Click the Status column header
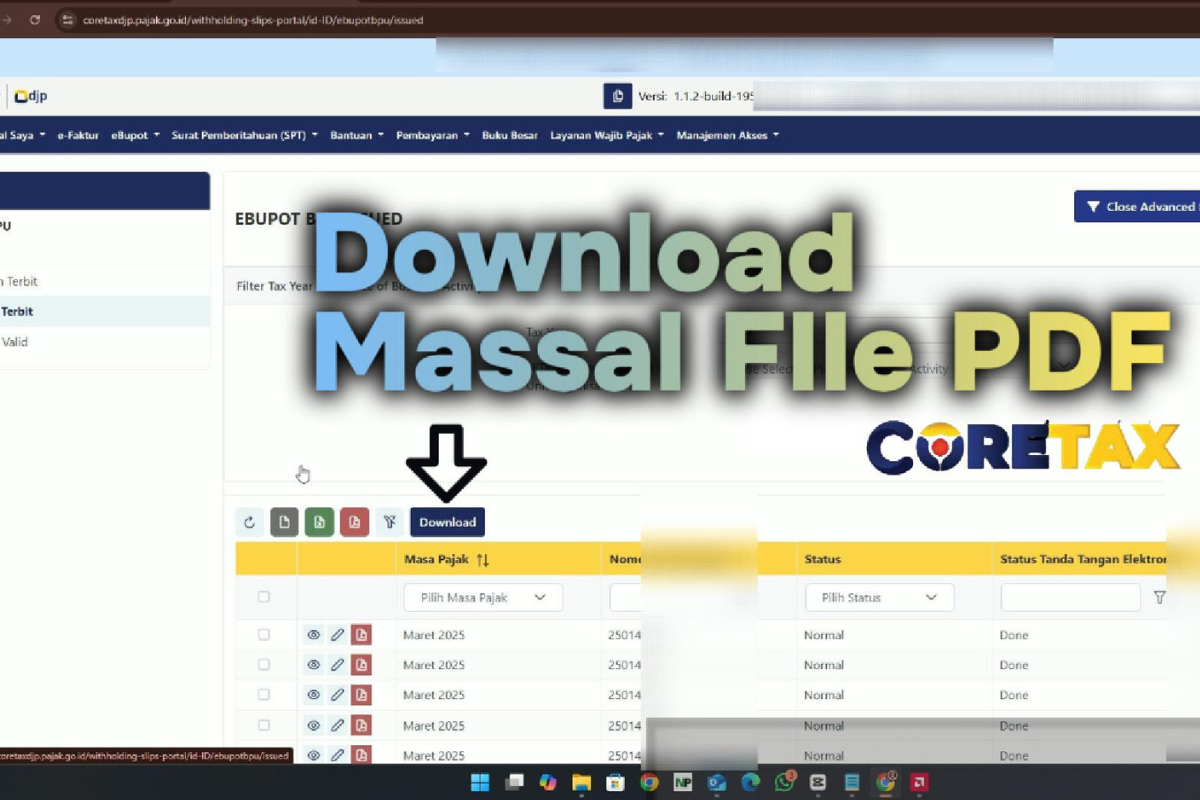Screen dimensions: 1200x800 click(x=823, y=560)
